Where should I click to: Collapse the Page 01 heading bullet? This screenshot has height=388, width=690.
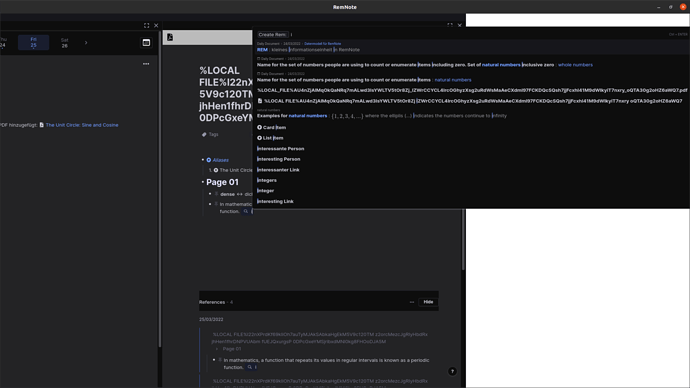pyautogui.click(x=203, y=182)
